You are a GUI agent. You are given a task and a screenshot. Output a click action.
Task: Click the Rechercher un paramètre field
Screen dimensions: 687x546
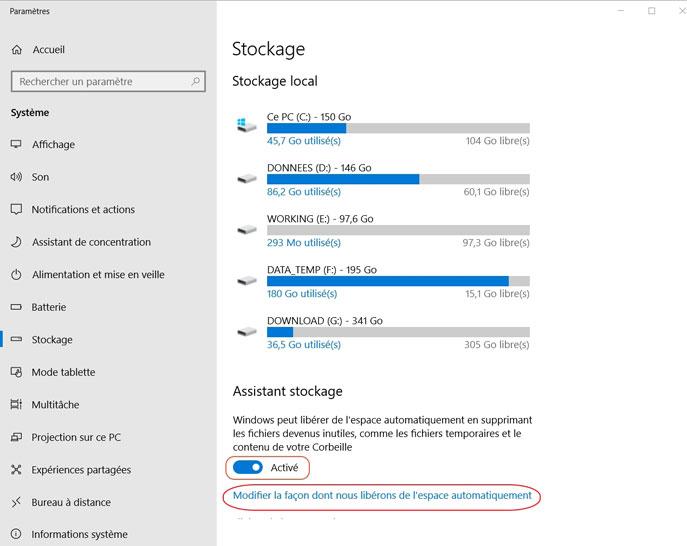108,82
